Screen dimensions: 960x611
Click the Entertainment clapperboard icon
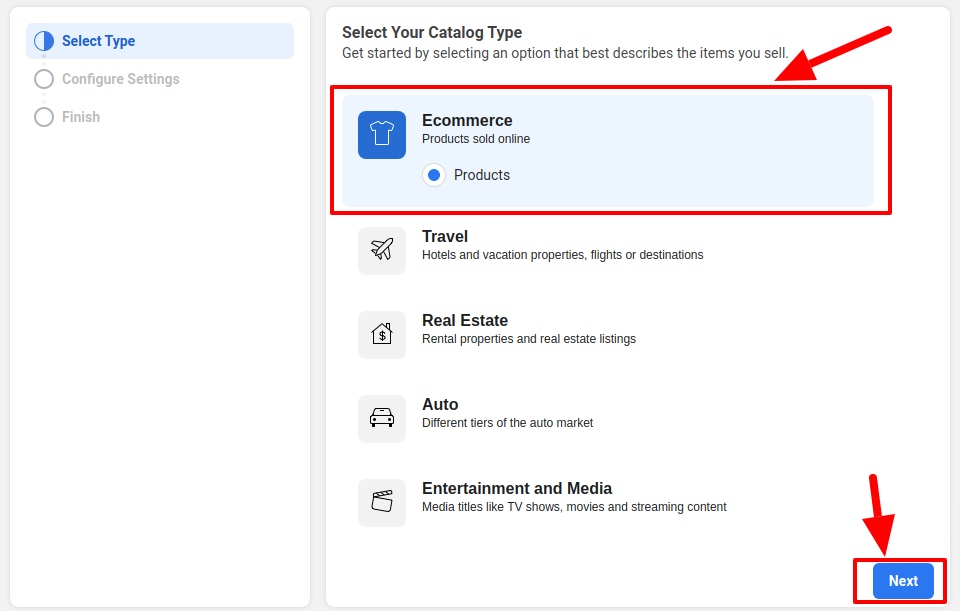[382, 502]
